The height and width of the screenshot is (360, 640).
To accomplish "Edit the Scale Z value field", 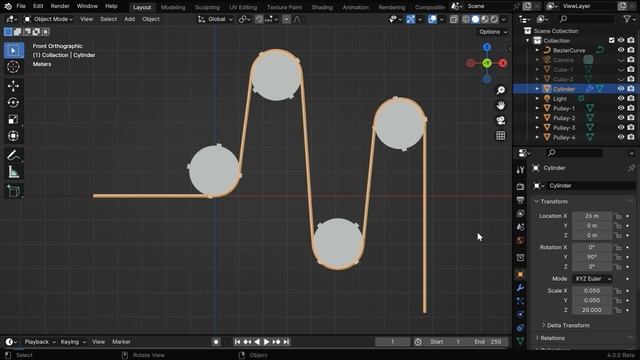I will click(592, 310).
